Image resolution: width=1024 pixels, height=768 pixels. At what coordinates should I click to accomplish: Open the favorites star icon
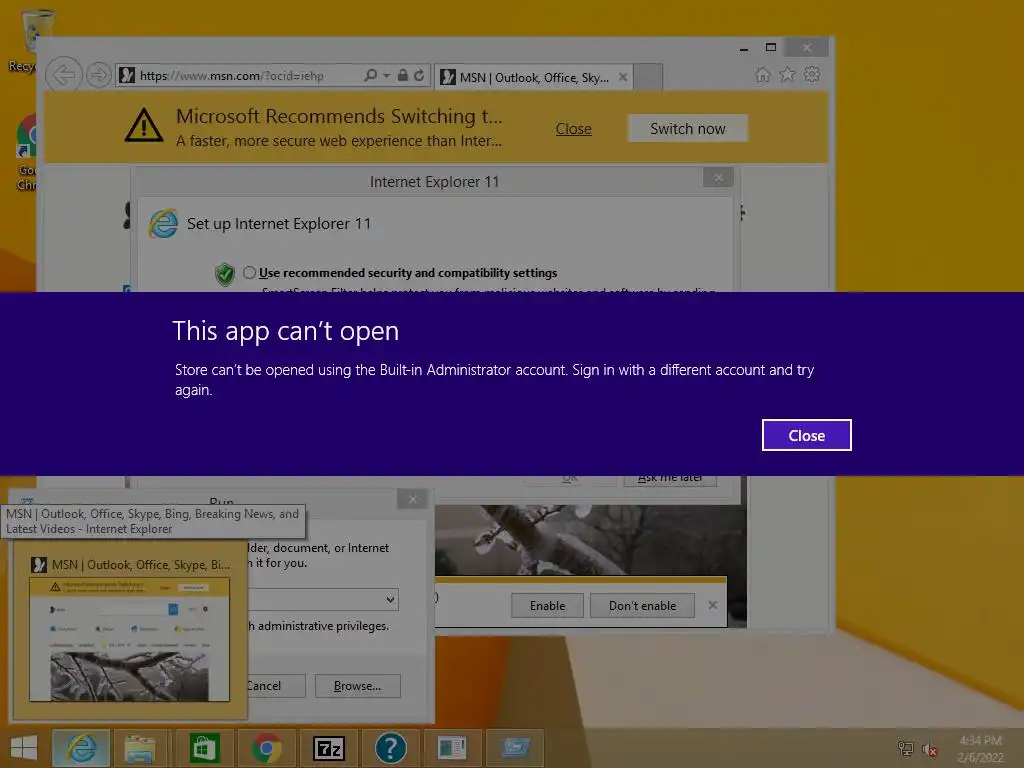(x=788, y=74)
